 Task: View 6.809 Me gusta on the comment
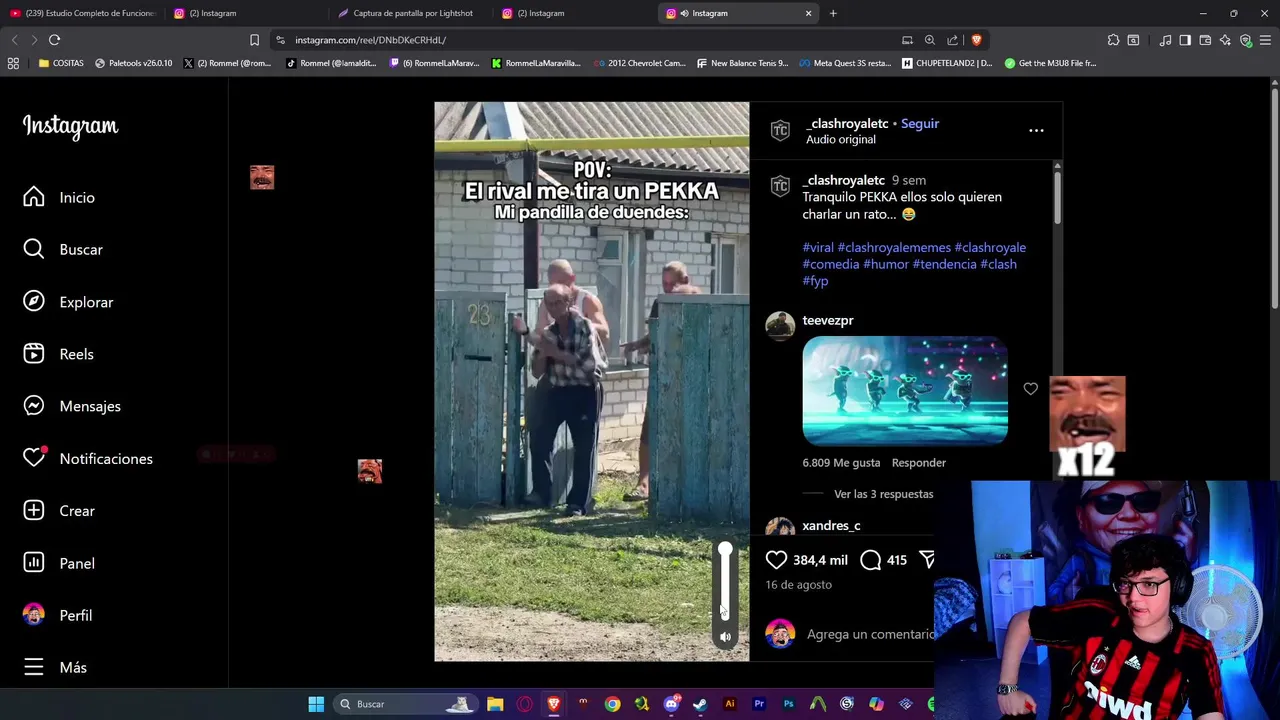pyautogui.click(x=841, y=463)
